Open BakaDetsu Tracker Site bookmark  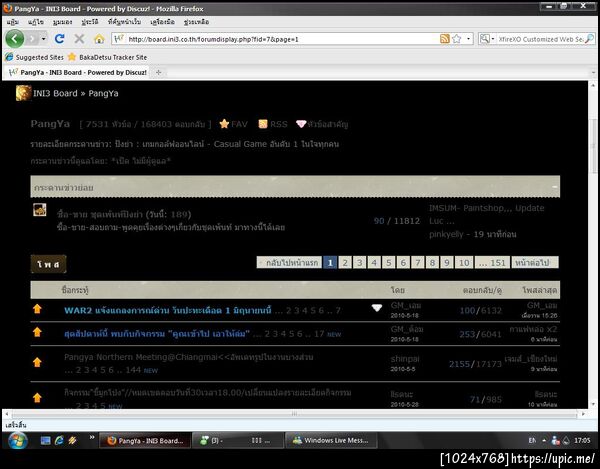(x=108, y=57)
